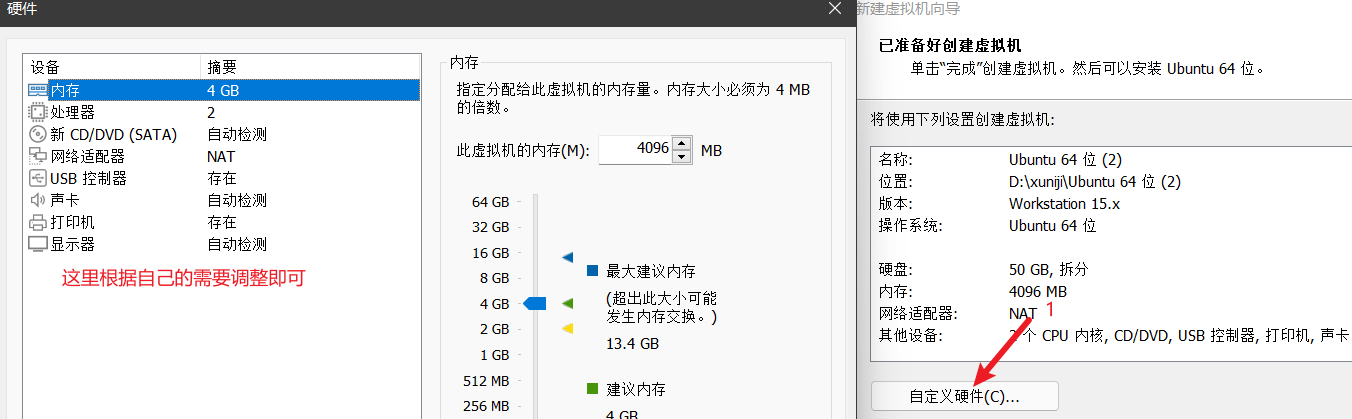The width and height of the screenshot is (1352, 419).
Task: Click the network adapter icon
Action: click(x=38, y=156)
